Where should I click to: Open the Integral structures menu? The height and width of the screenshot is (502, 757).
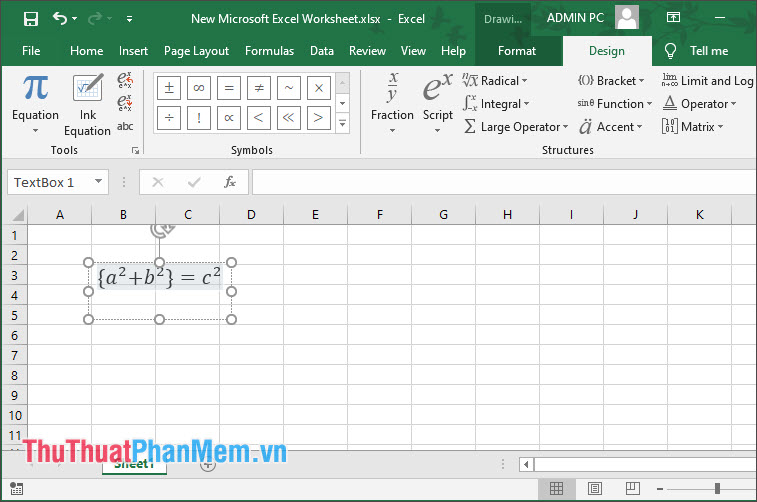[x=496, y=104]
